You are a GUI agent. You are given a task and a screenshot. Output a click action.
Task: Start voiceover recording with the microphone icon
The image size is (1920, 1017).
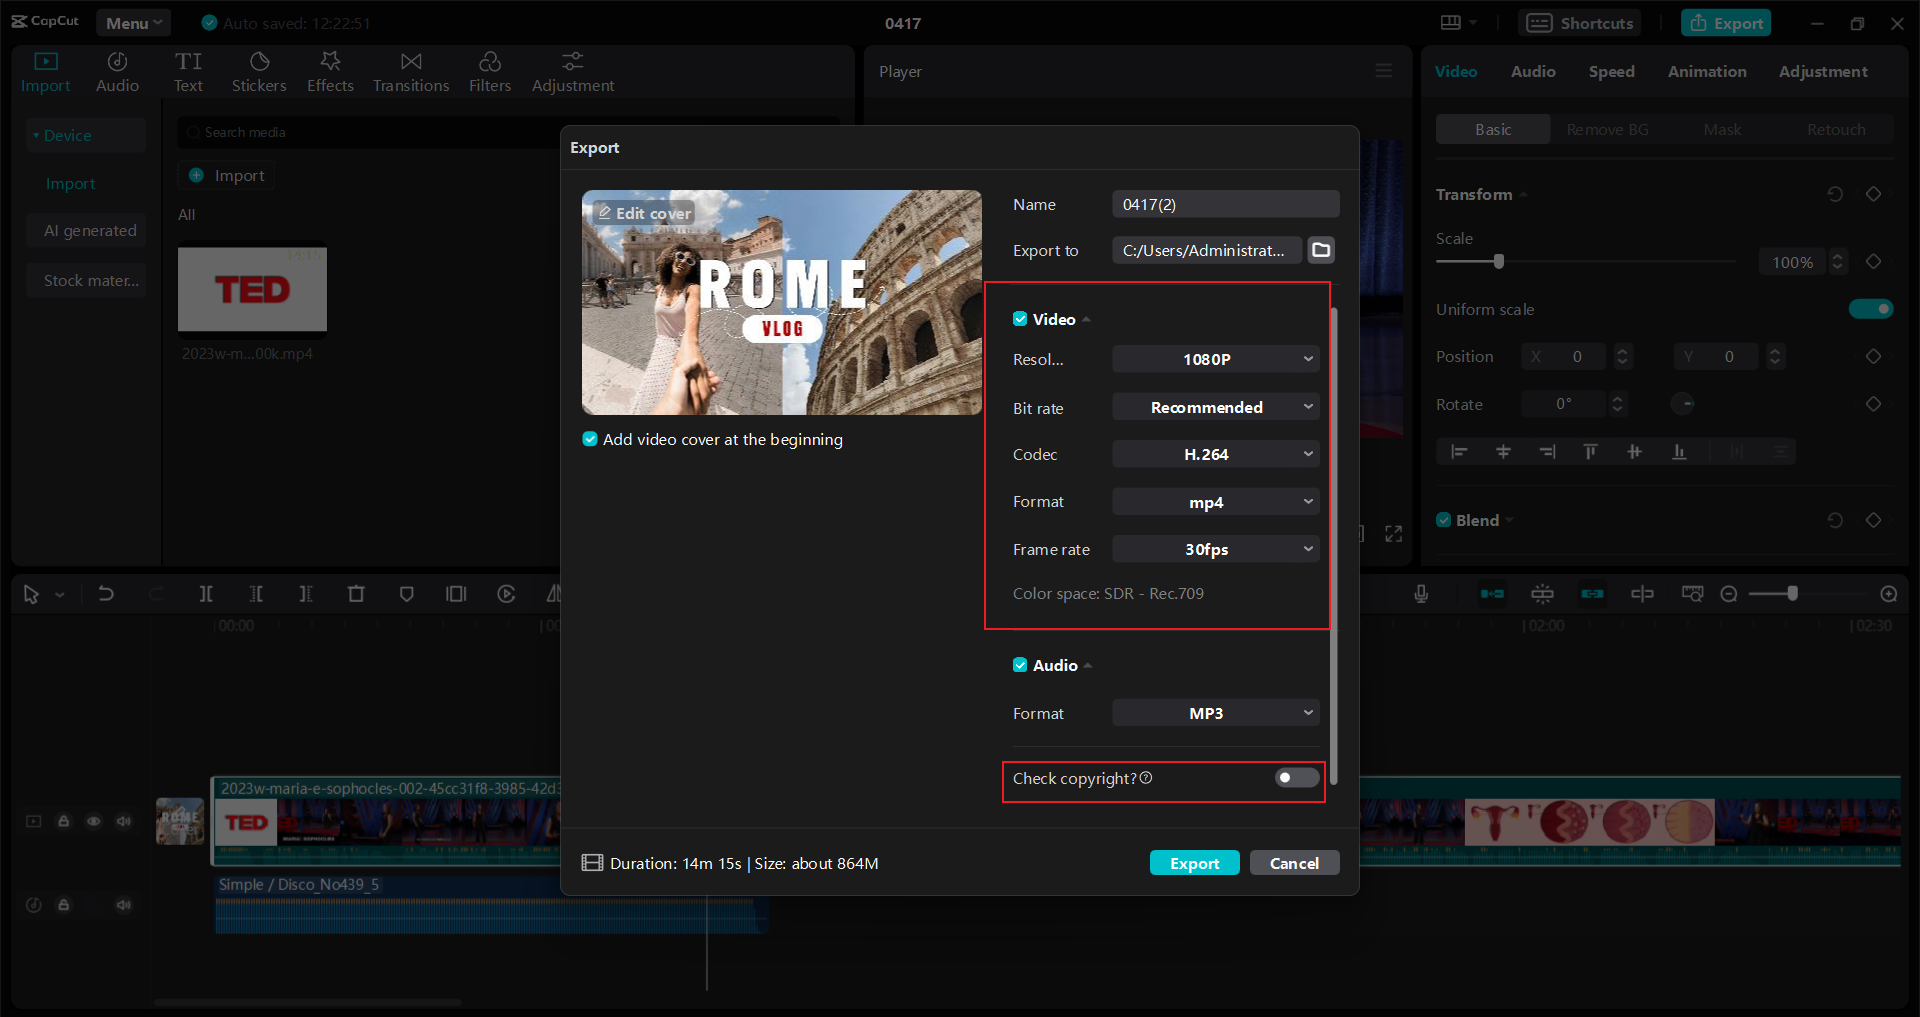click(1420, 593)
